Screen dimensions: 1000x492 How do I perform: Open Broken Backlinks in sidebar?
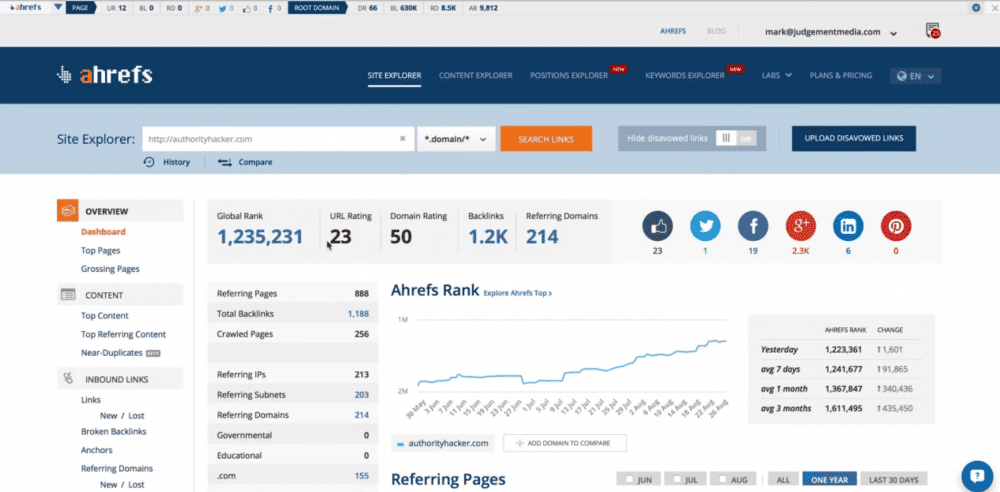pyautogui.click(x=114, y=431)
